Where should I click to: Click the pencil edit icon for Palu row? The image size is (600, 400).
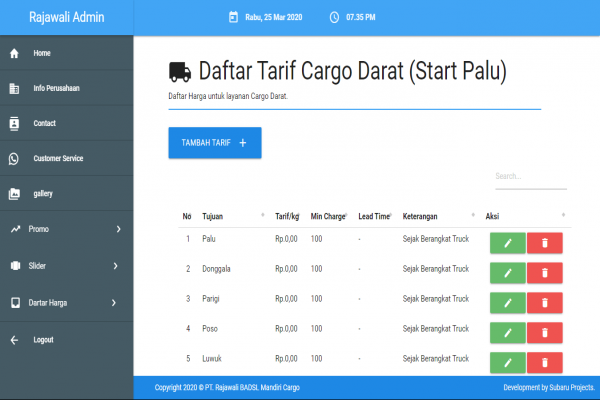(507, 243)
